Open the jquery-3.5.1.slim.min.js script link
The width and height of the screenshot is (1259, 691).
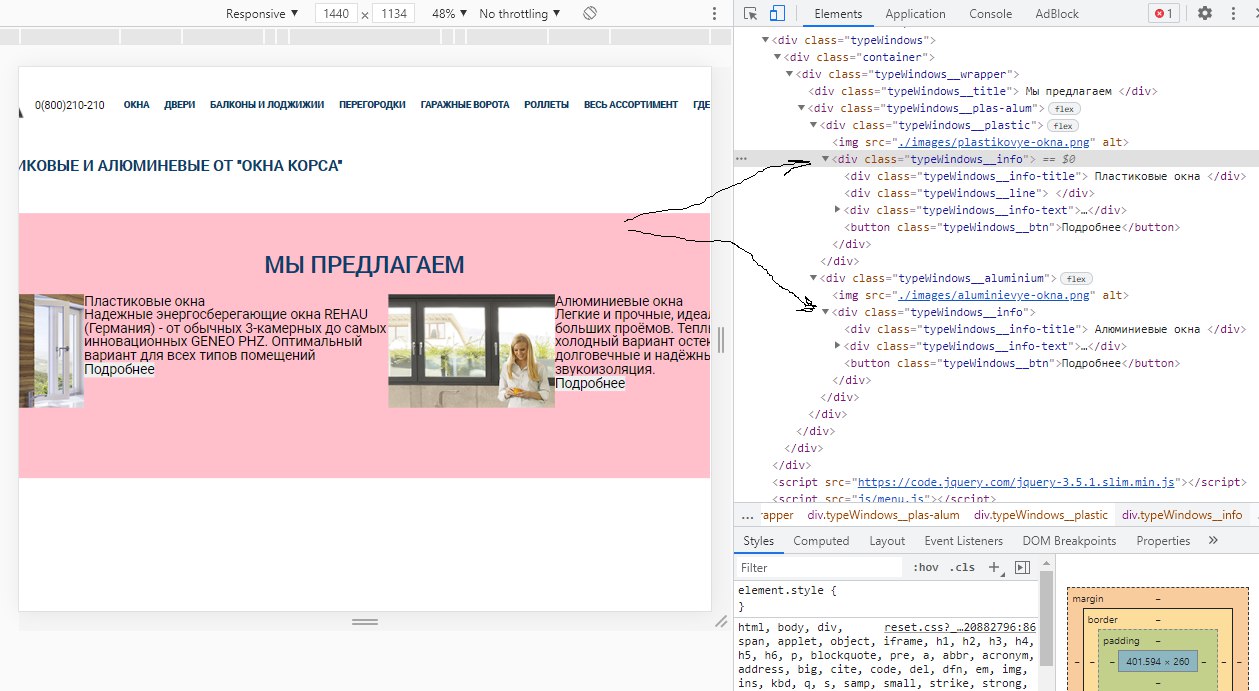tap(1016, 482)
